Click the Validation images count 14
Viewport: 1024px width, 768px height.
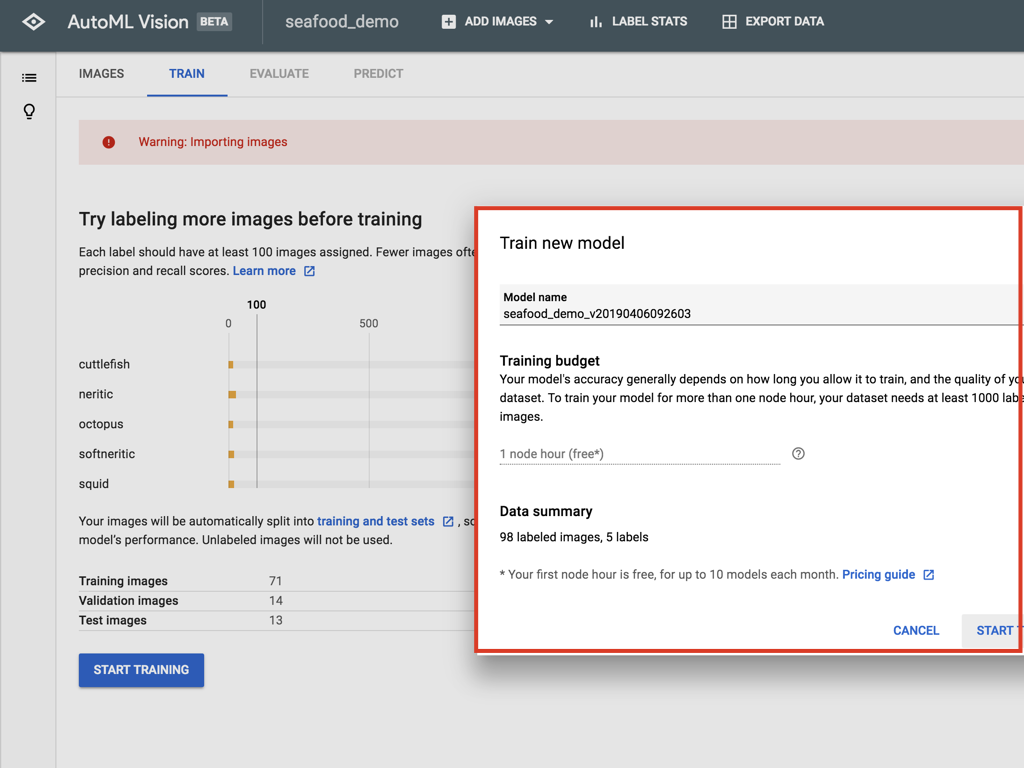tap(276, 601)
